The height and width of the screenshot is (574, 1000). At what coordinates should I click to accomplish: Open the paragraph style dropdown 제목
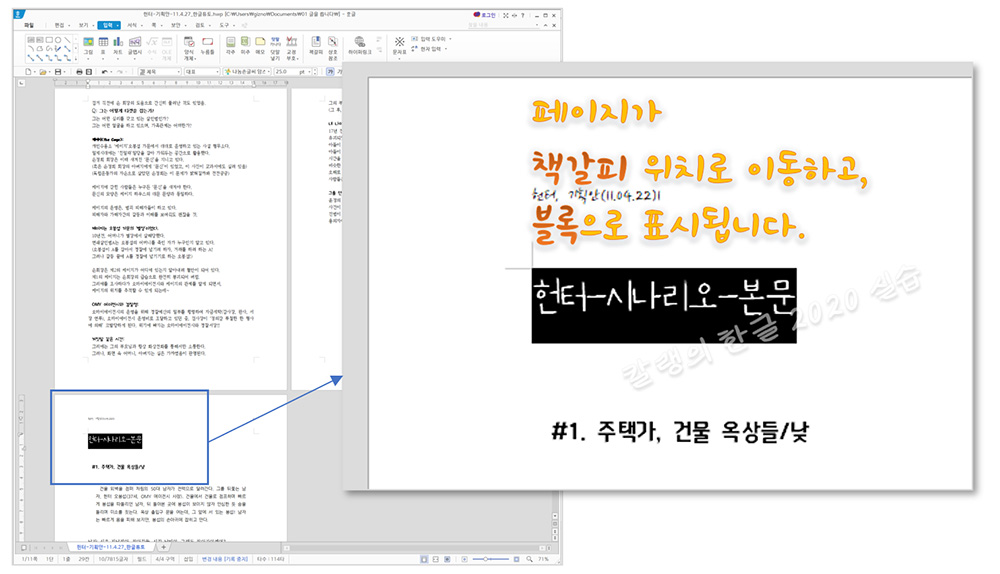(x=161, y=72)
